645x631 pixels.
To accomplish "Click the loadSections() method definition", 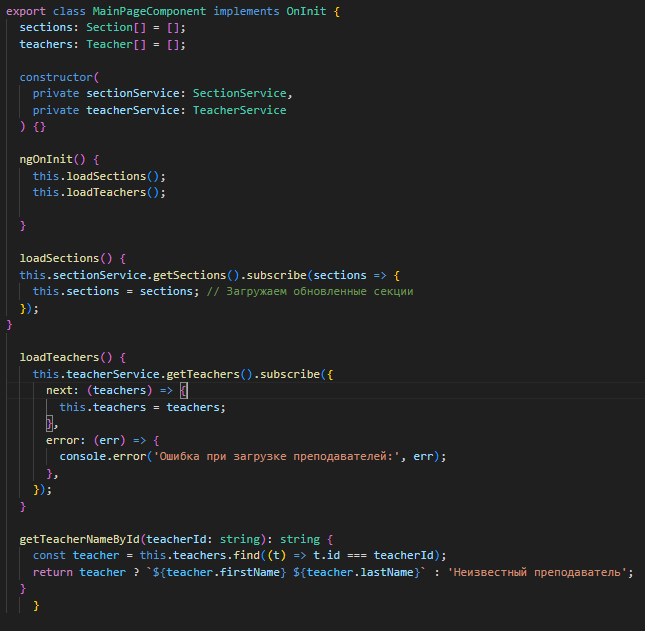I will click(x=66, y=258).
